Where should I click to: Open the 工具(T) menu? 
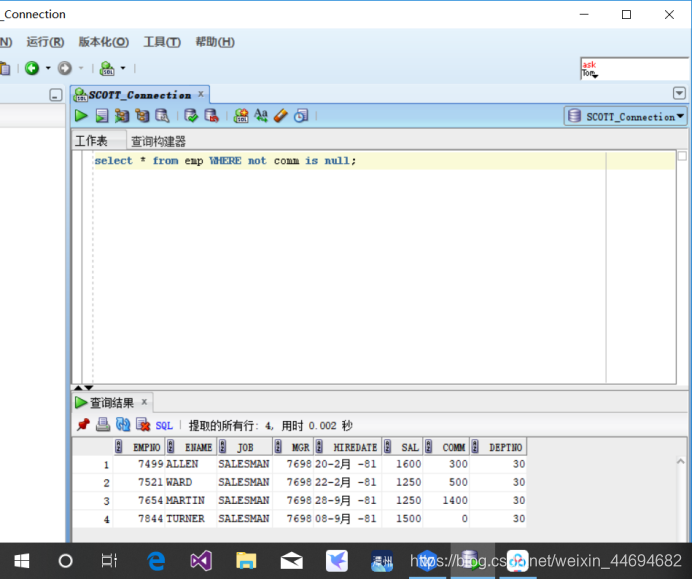click(x=162, y=42)
